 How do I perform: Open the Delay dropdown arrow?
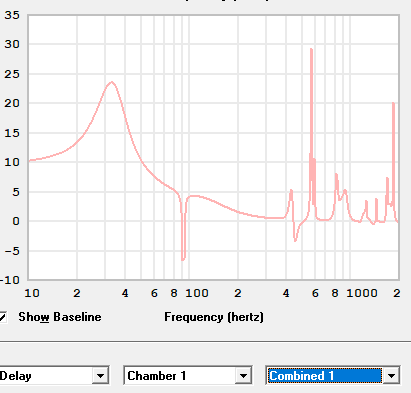point(100,376)
